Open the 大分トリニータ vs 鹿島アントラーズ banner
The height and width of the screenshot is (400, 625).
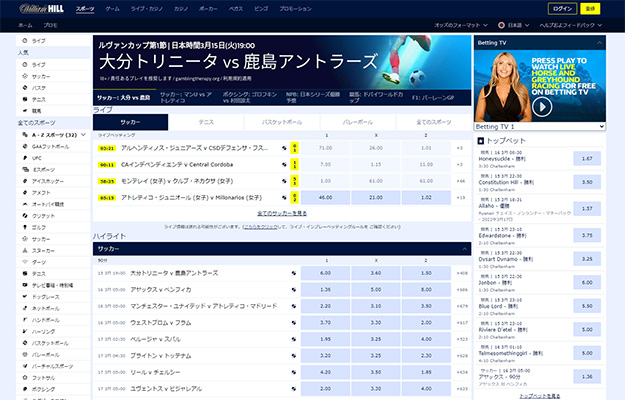click(x=282, y=62)
